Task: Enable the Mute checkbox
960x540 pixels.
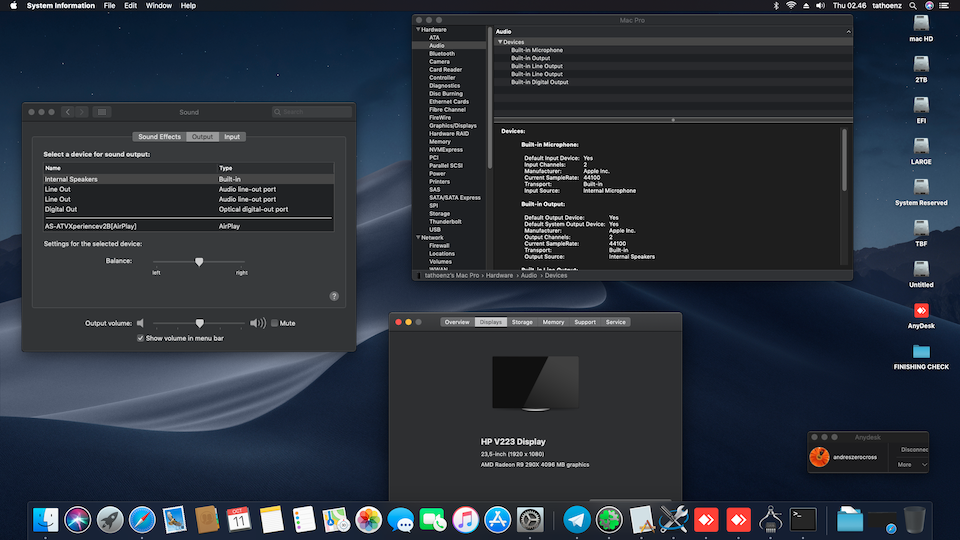Action: (275, 323)
